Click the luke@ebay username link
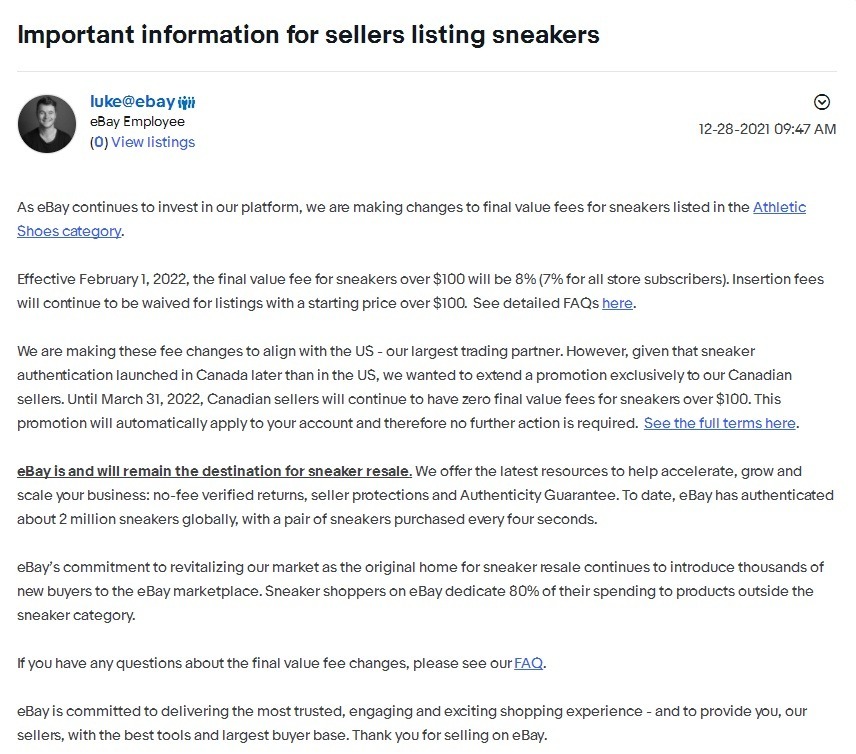Viewport: 856px width, 754px height. [132, 101]
